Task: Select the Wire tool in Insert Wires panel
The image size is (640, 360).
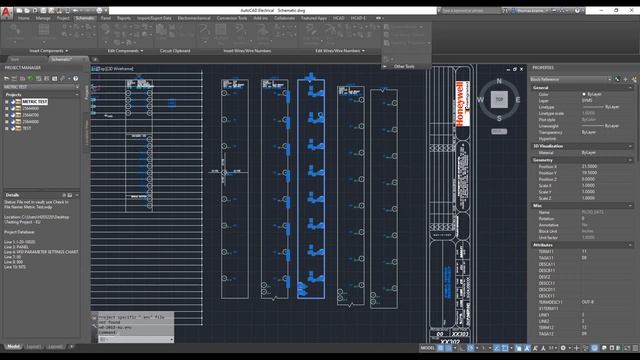Action: tap(204, 33)
